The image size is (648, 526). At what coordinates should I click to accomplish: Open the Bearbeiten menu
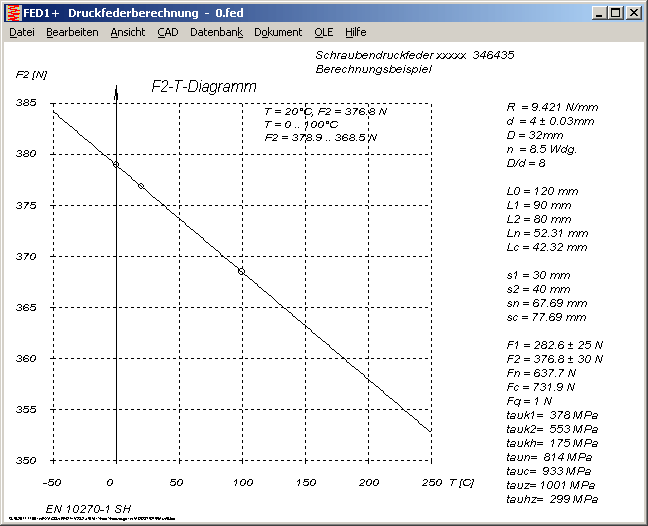[72, 32]
